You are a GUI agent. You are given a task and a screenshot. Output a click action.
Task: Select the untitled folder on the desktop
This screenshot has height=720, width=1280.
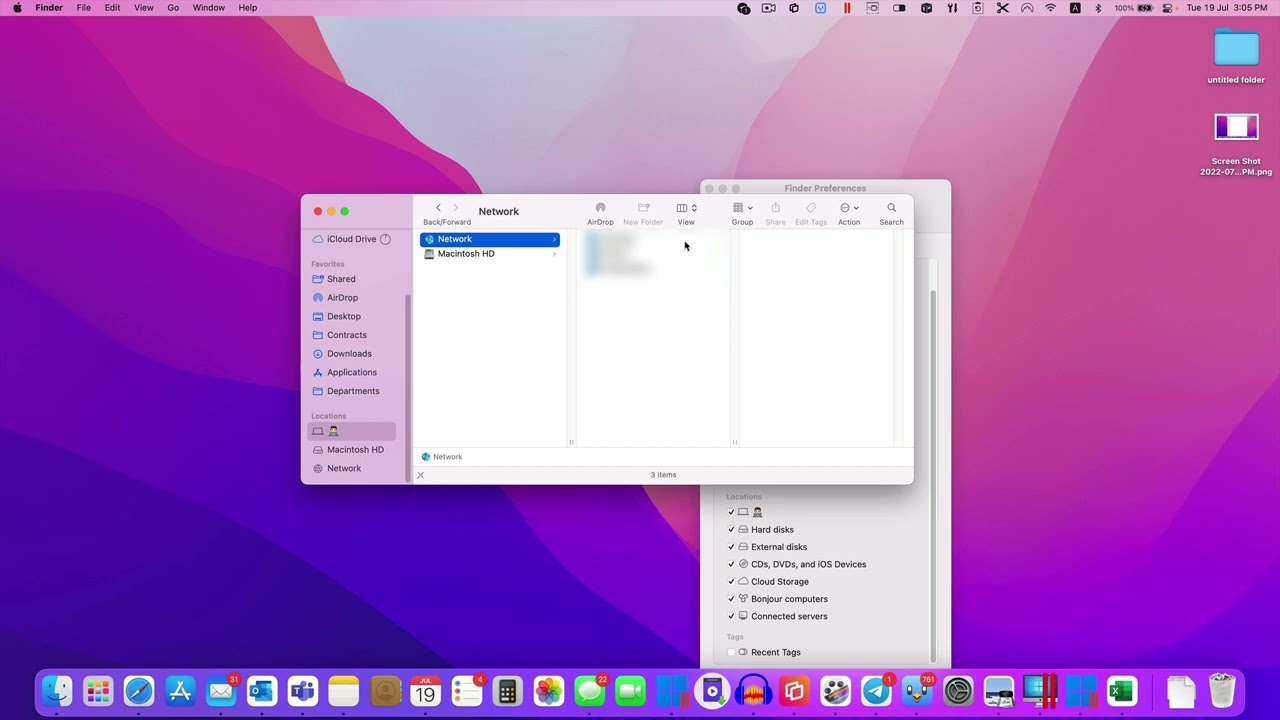[1237, 57]
